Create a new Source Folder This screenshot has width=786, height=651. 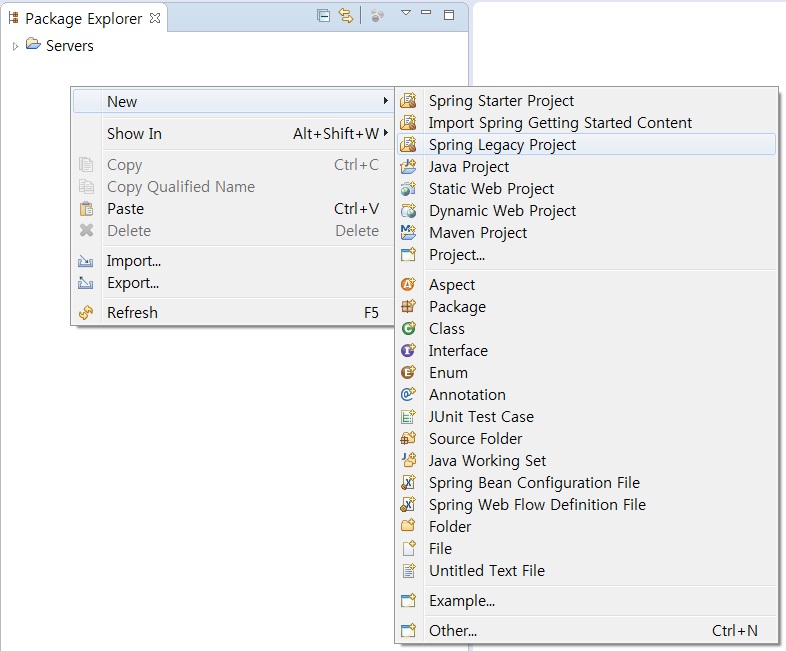pos(586,439)
